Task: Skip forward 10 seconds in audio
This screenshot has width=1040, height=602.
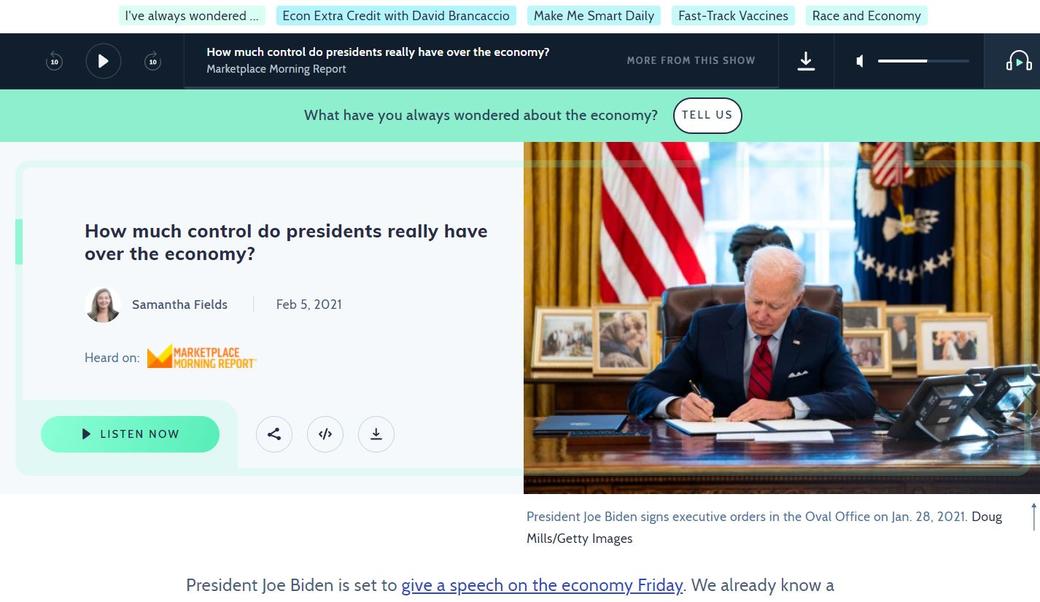Action: coord(153,61)
